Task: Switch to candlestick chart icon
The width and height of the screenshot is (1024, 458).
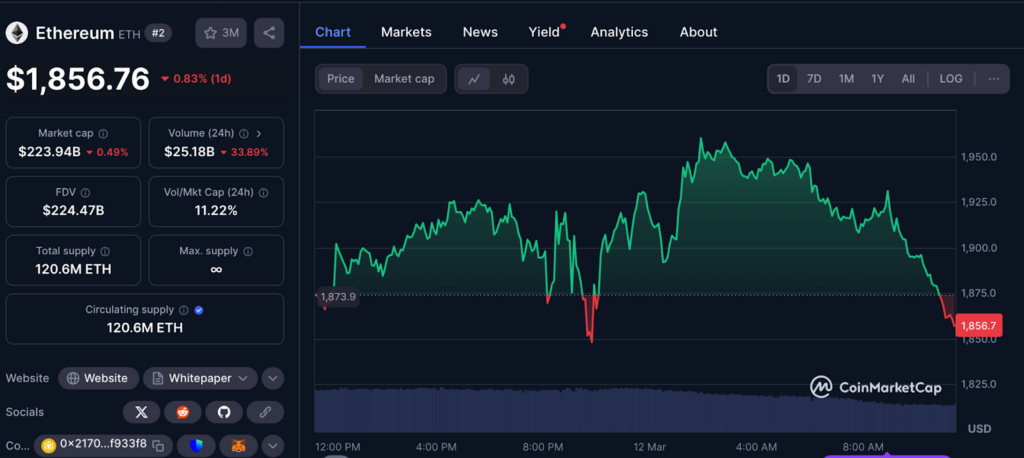Action: pyautogui.click(x=508, y=79)
